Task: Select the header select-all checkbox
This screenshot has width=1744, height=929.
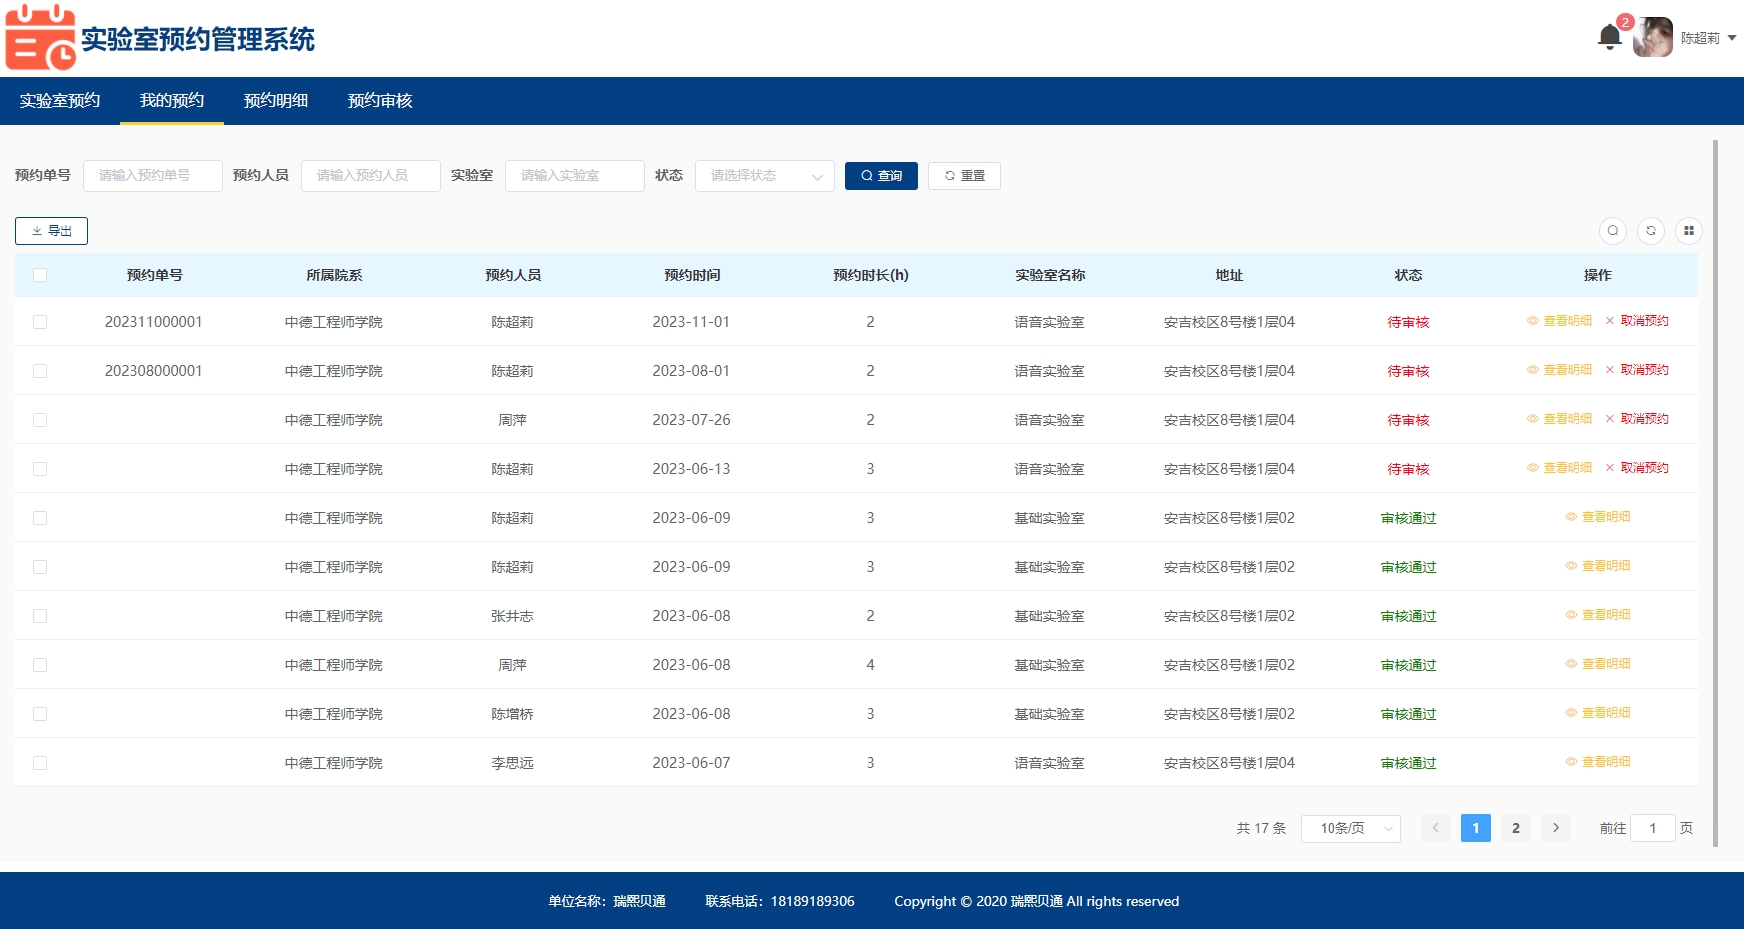Action: (40, 275)
